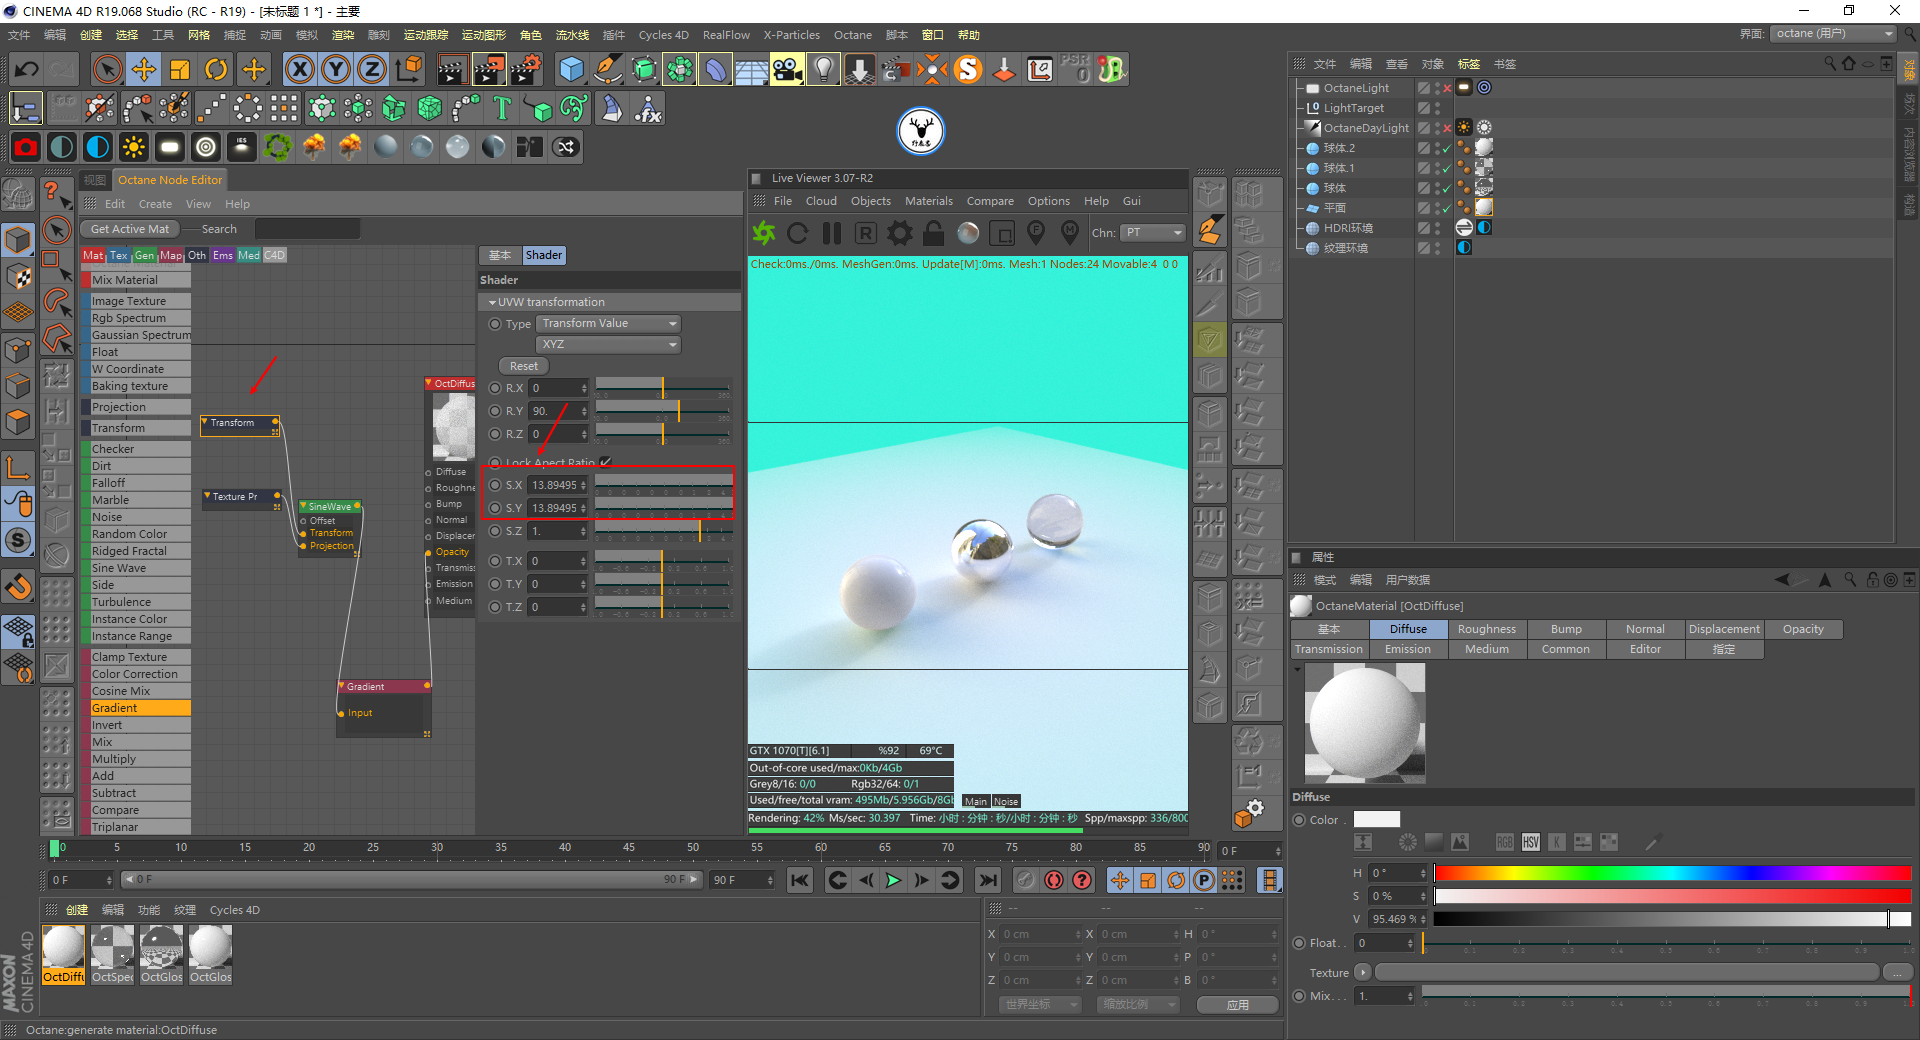Toggle the X axis lock
Viewport: 1920px width, 1040px height.
[x=299, y=69]
